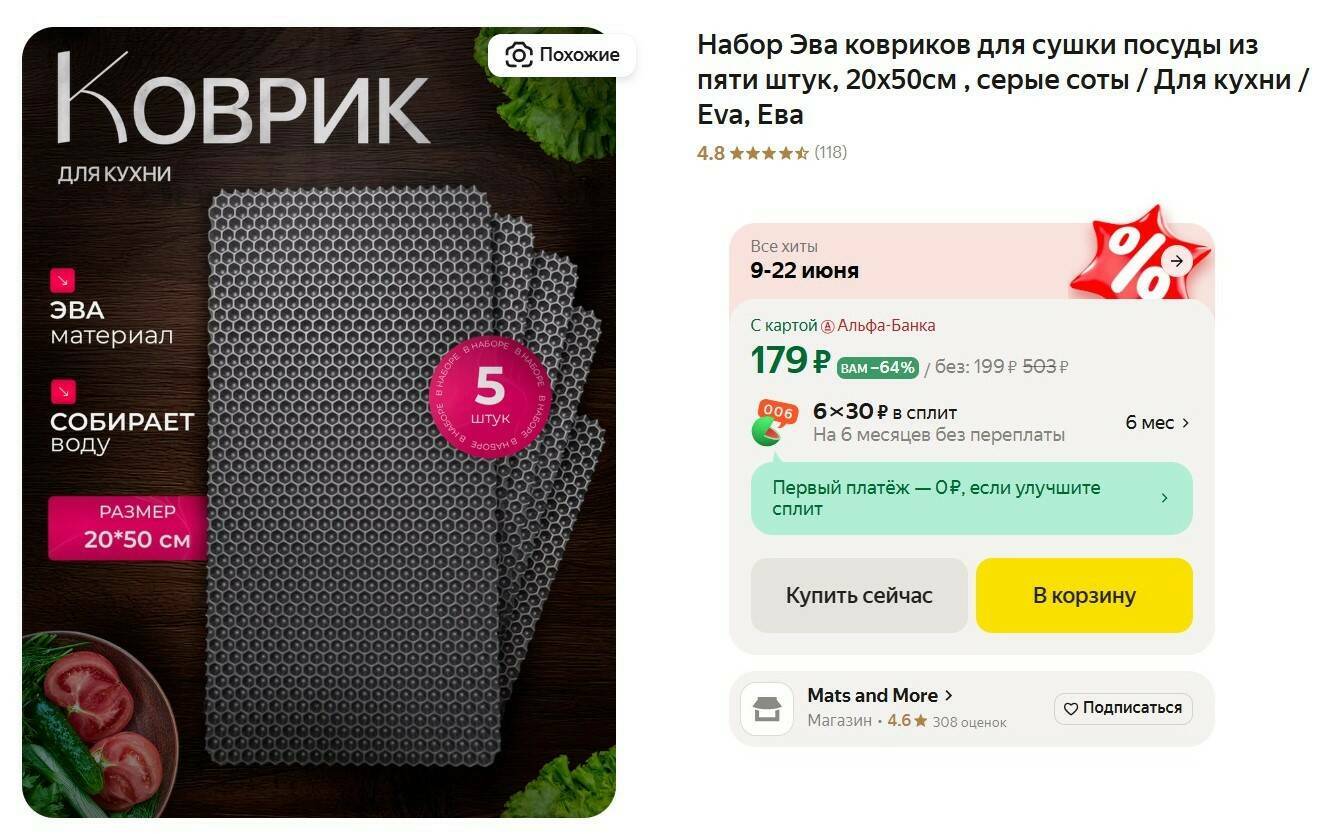Click the Split watermelon icon
This screenshot has width=1333, height=834.
coord(775,422)
